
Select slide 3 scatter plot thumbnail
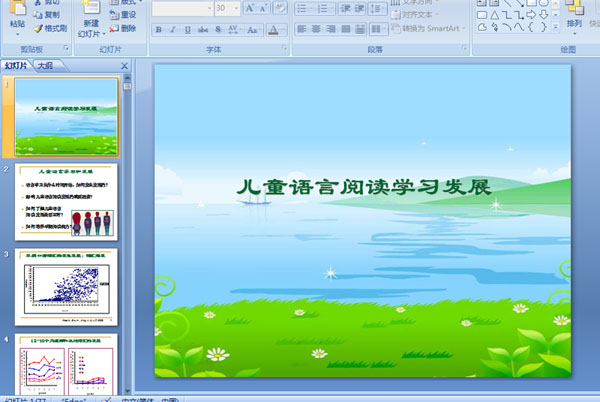pos(66,287)
